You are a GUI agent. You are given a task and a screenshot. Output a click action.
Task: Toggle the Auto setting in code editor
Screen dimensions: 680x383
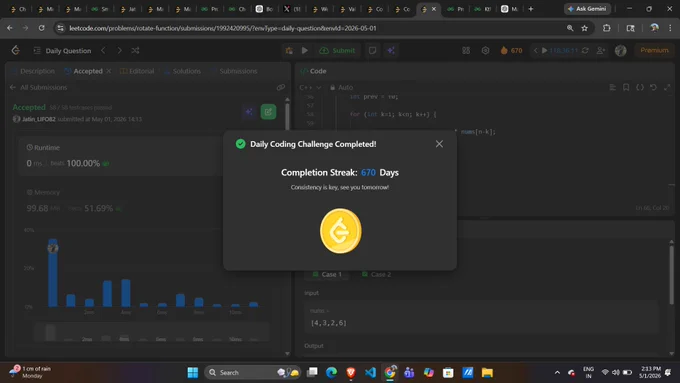(x=341, y=87)
